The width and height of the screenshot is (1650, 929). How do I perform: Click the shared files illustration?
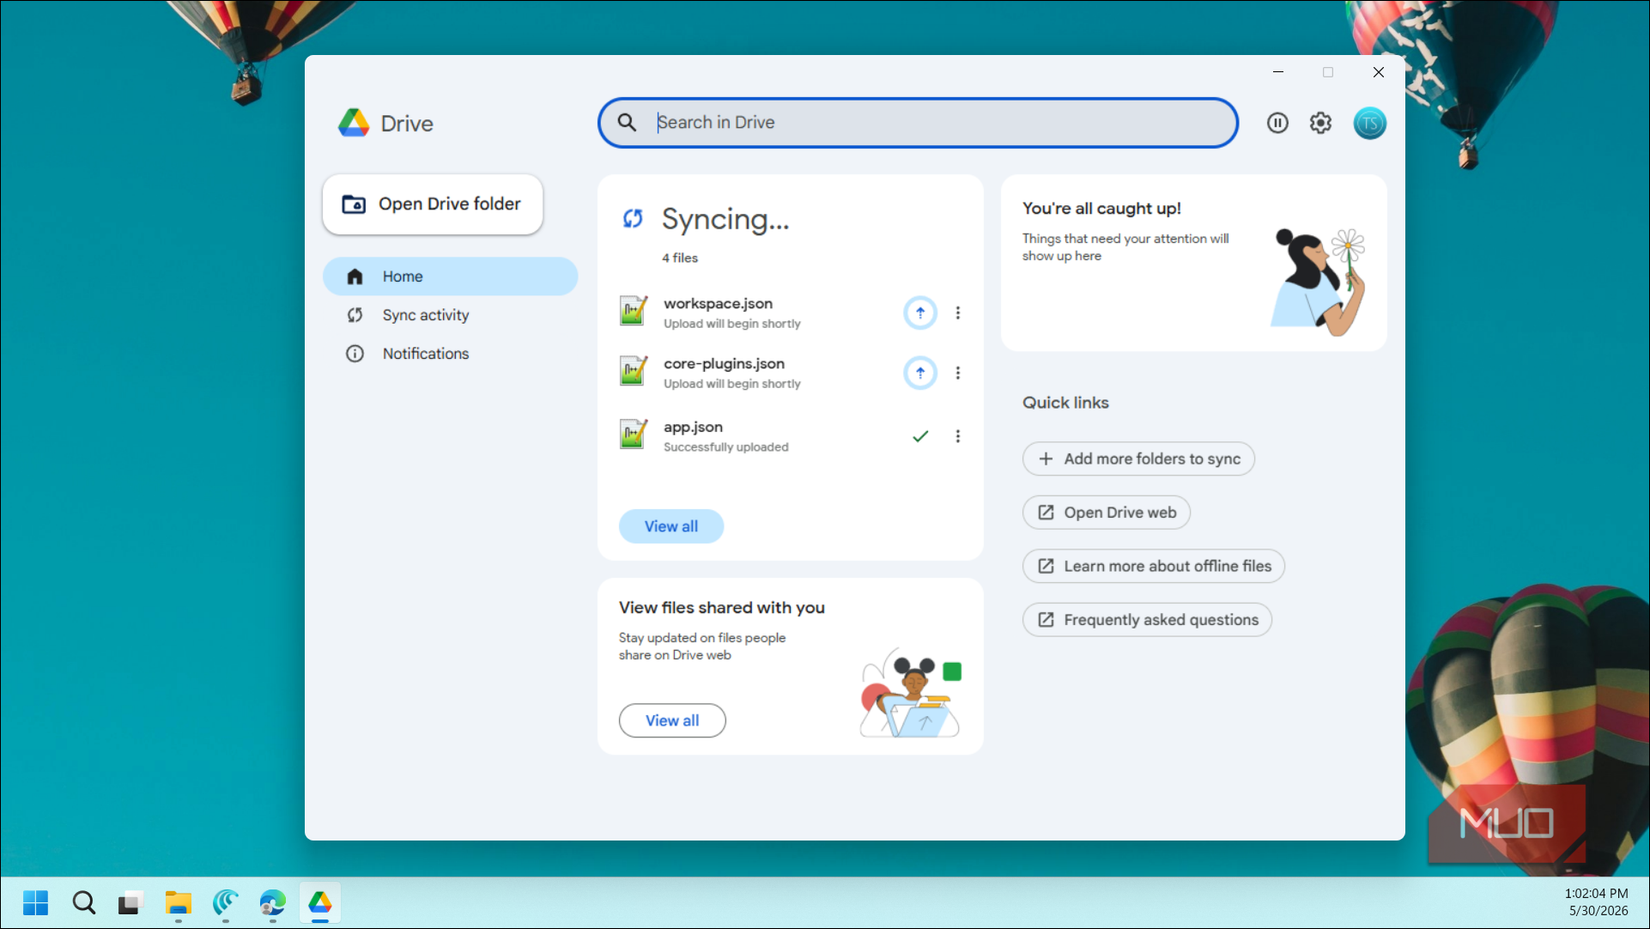pyautogui.click(x=910, y=692)
